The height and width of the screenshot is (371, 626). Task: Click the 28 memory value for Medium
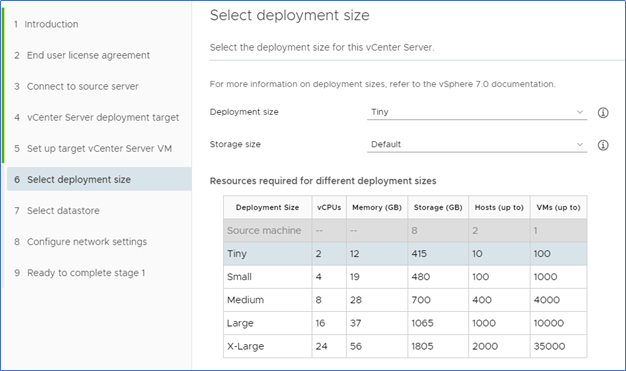(x=356, y=300)
